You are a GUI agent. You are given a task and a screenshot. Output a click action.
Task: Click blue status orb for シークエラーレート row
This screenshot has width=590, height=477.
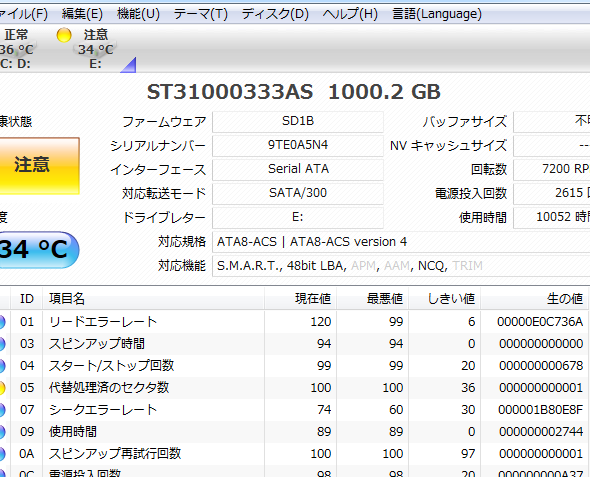(x=2, y=410)
